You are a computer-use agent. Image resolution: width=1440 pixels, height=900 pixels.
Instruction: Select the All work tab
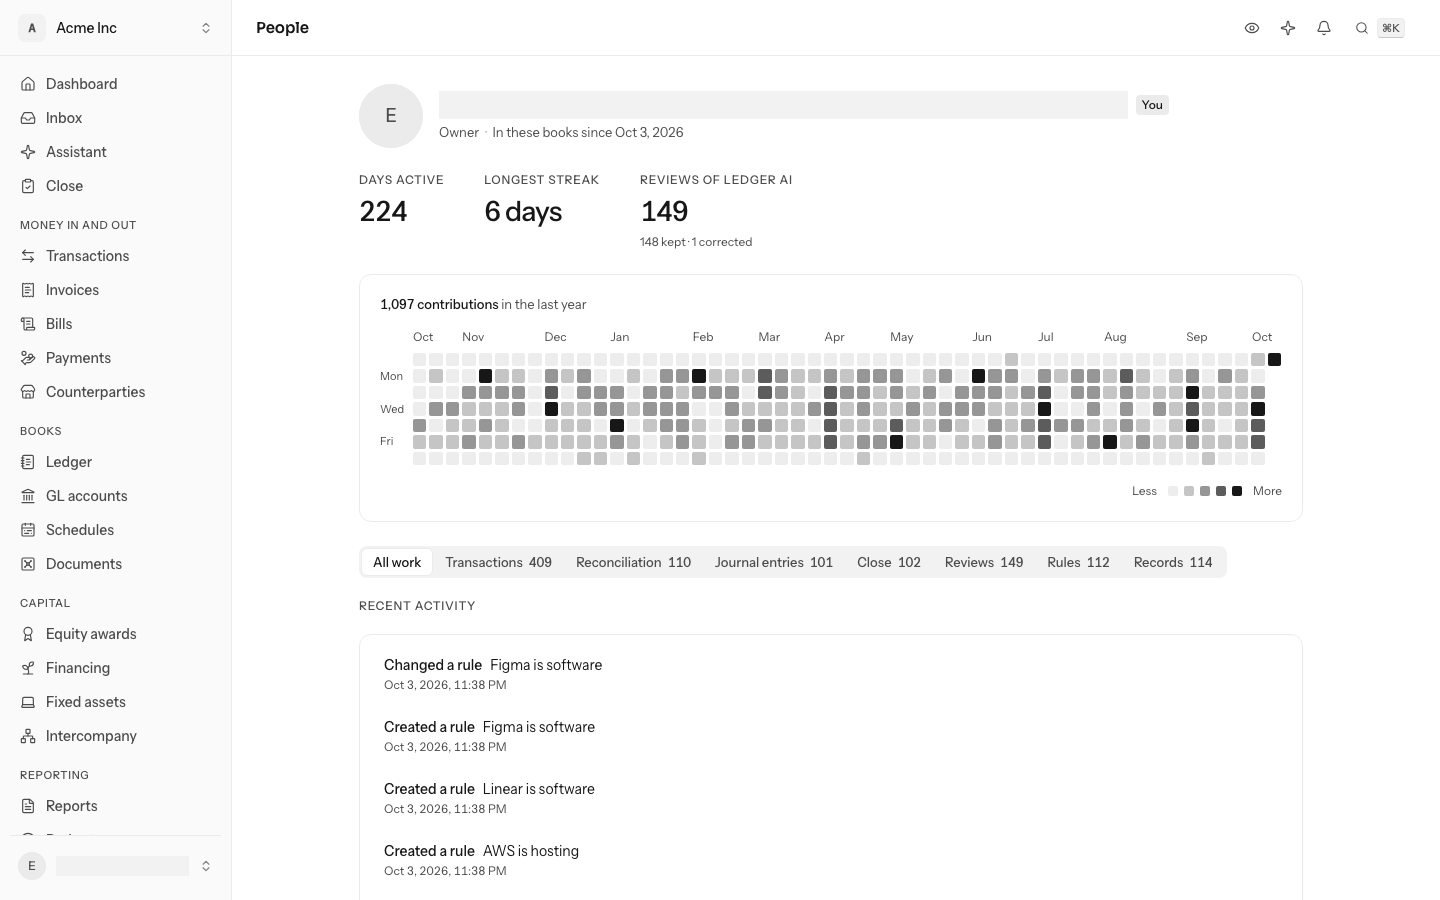397,562
